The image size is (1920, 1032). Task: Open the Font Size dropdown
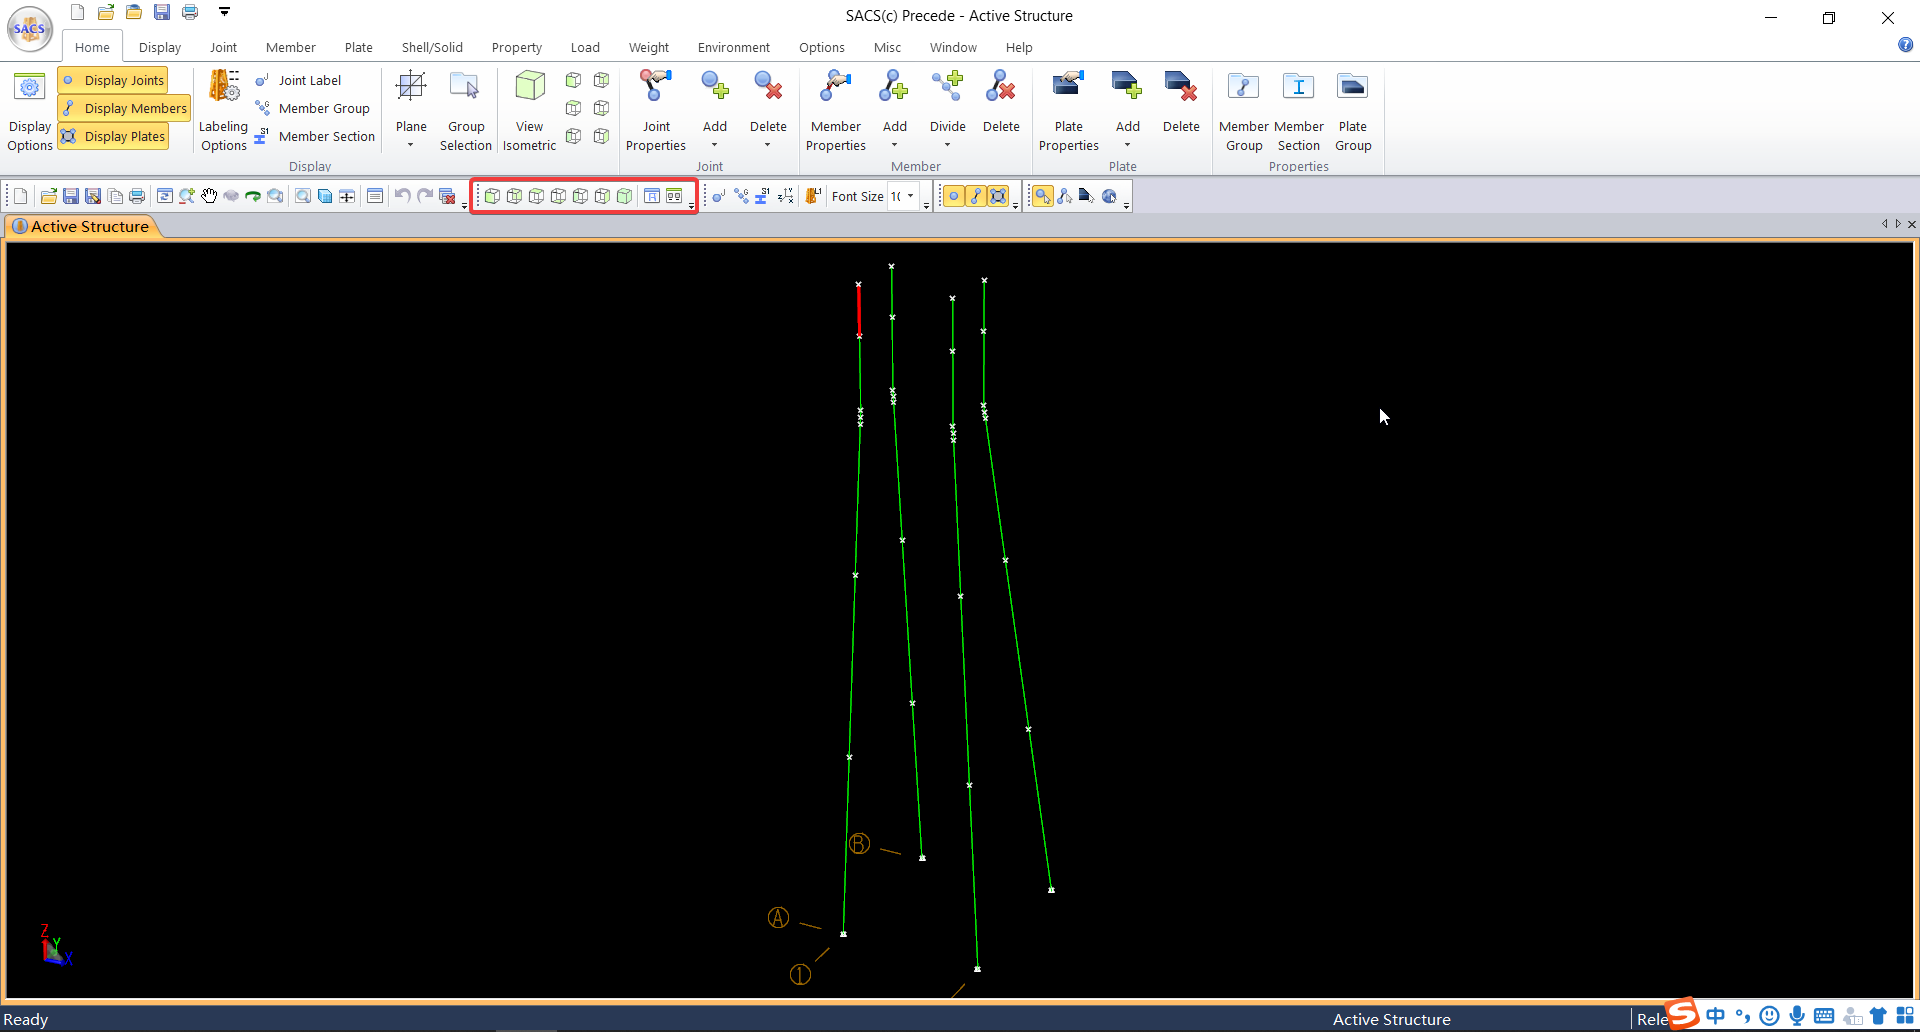[910, 196]
